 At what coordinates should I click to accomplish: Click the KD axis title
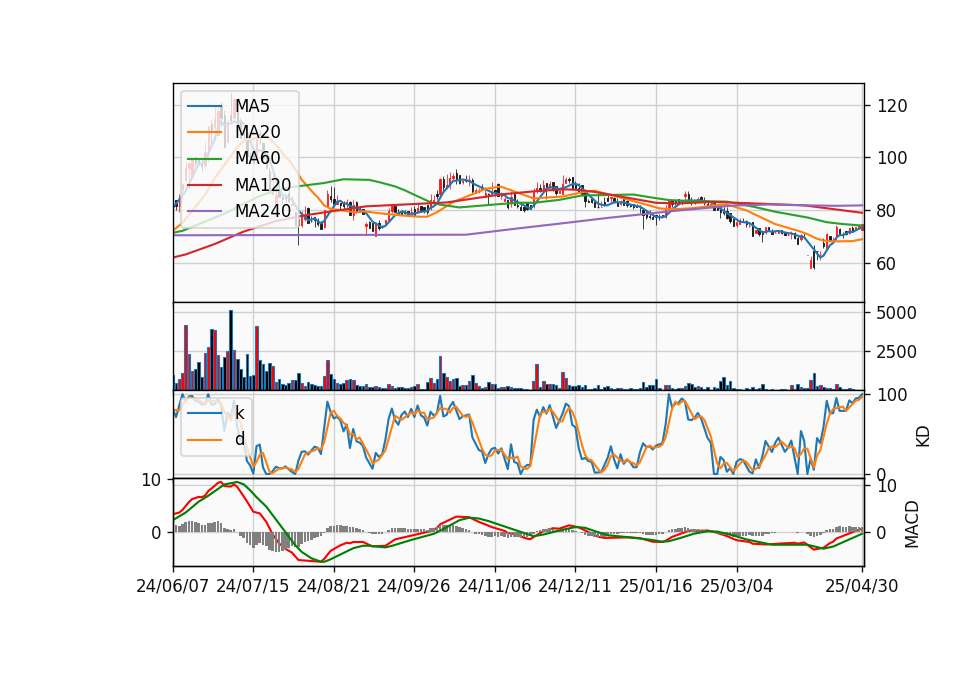923,436
